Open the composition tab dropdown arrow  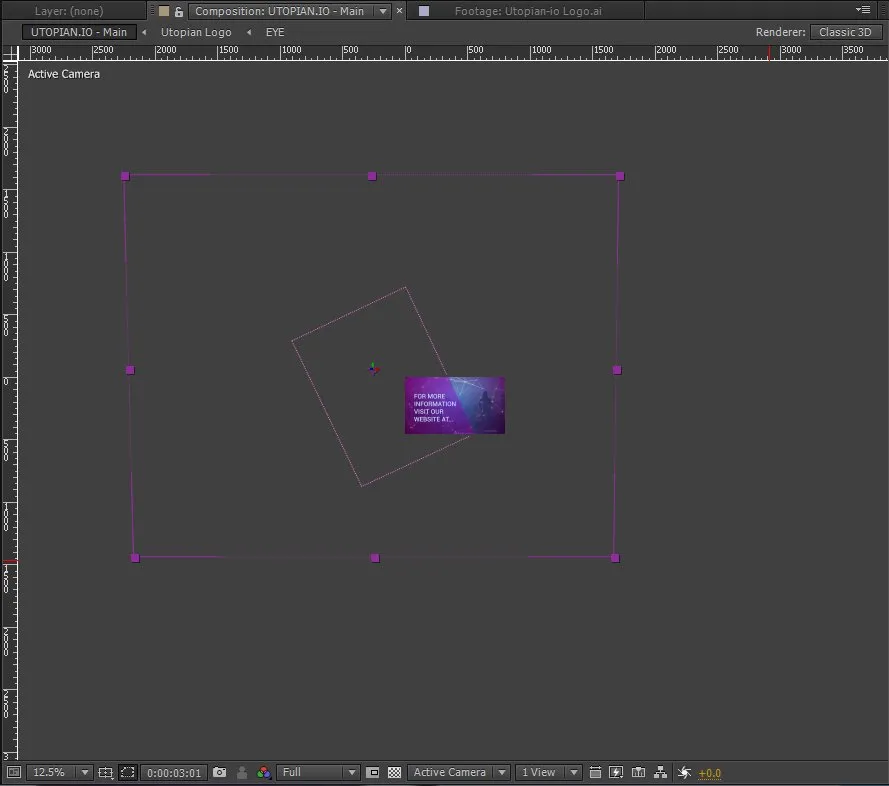click(x=383, y=11)
